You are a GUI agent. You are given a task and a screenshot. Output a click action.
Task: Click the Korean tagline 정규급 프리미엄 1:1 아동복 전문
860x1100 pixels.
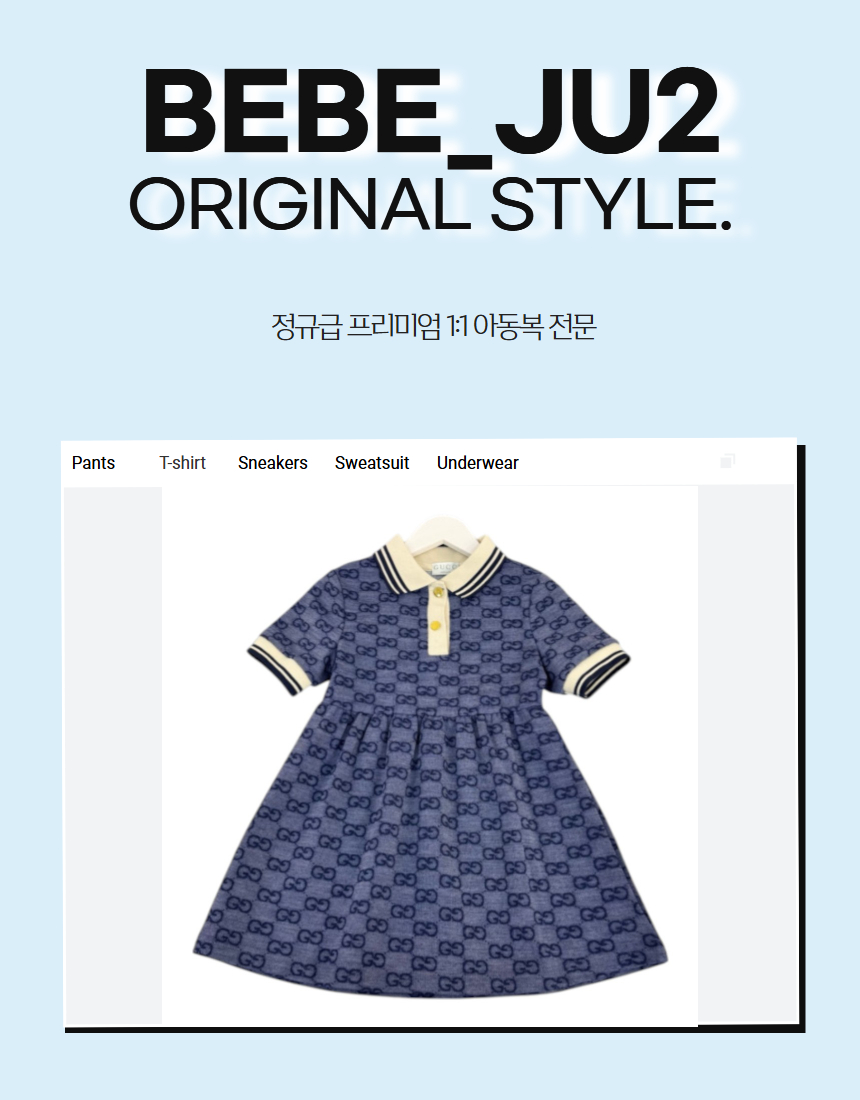point(434,327)
